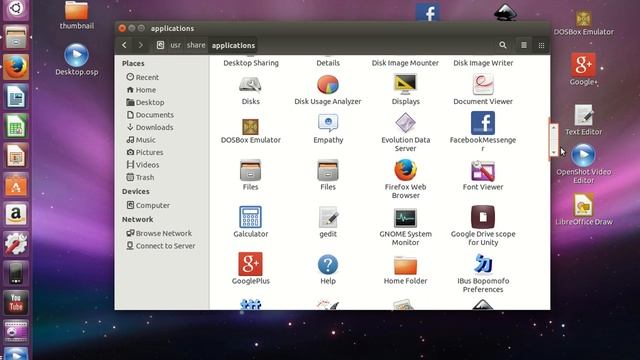
Task: Open Videos in the sidebar
Action: click(x=143, y=165)
